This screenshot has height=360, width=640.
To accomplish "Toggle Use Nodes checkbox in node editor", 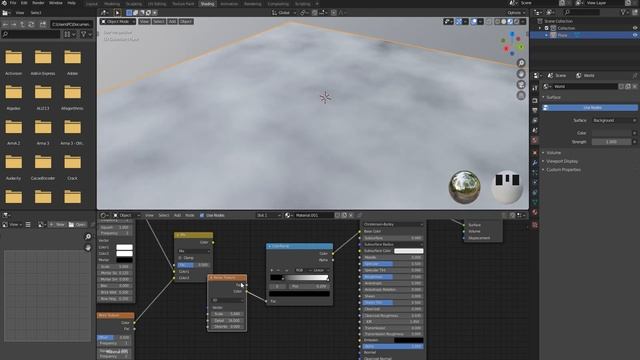I will 202,215.
